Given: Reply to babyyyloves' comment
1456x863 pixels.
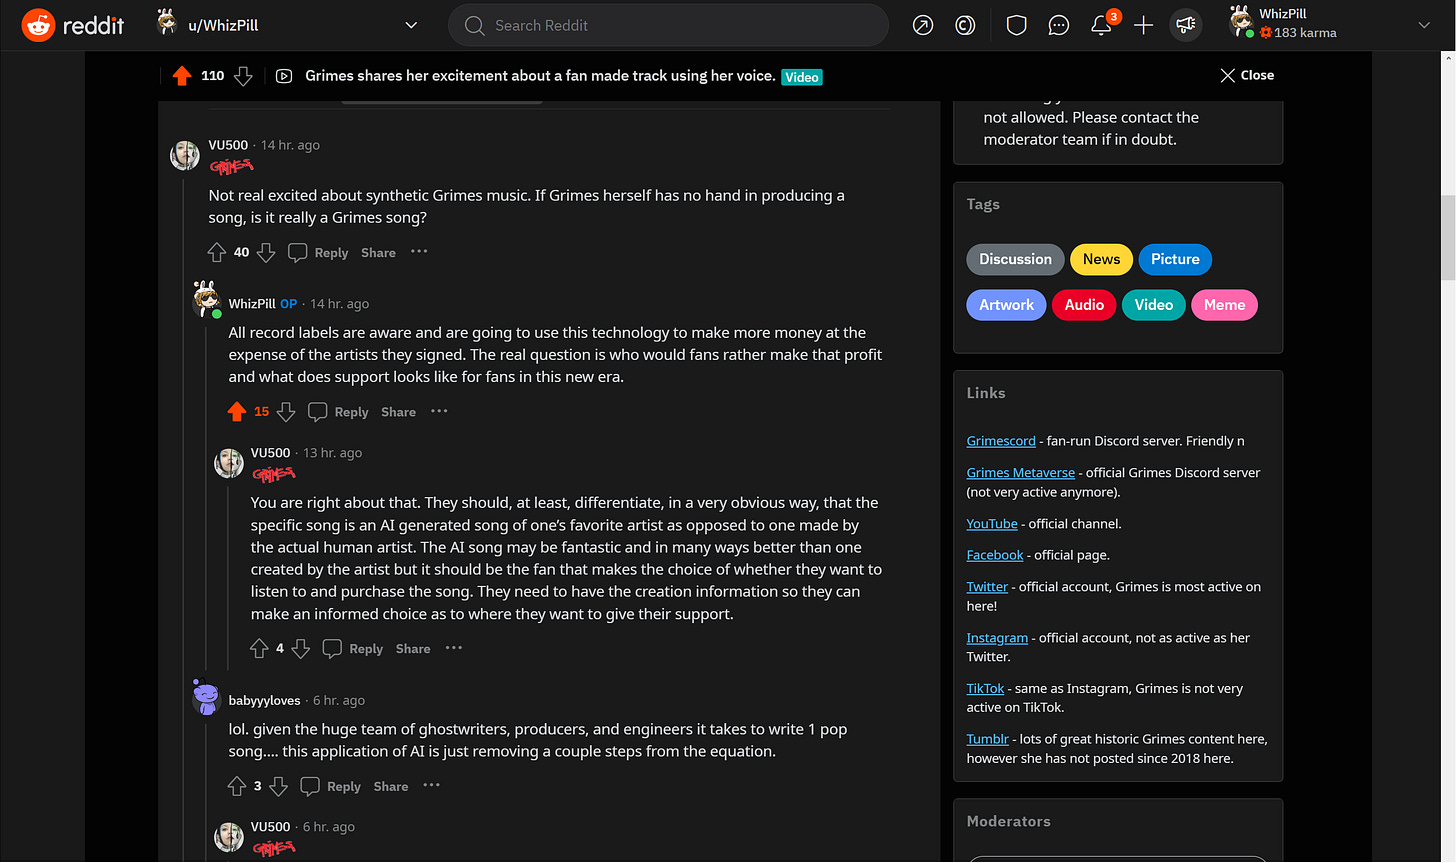Looking at the screenshot, I should (332, 787).
